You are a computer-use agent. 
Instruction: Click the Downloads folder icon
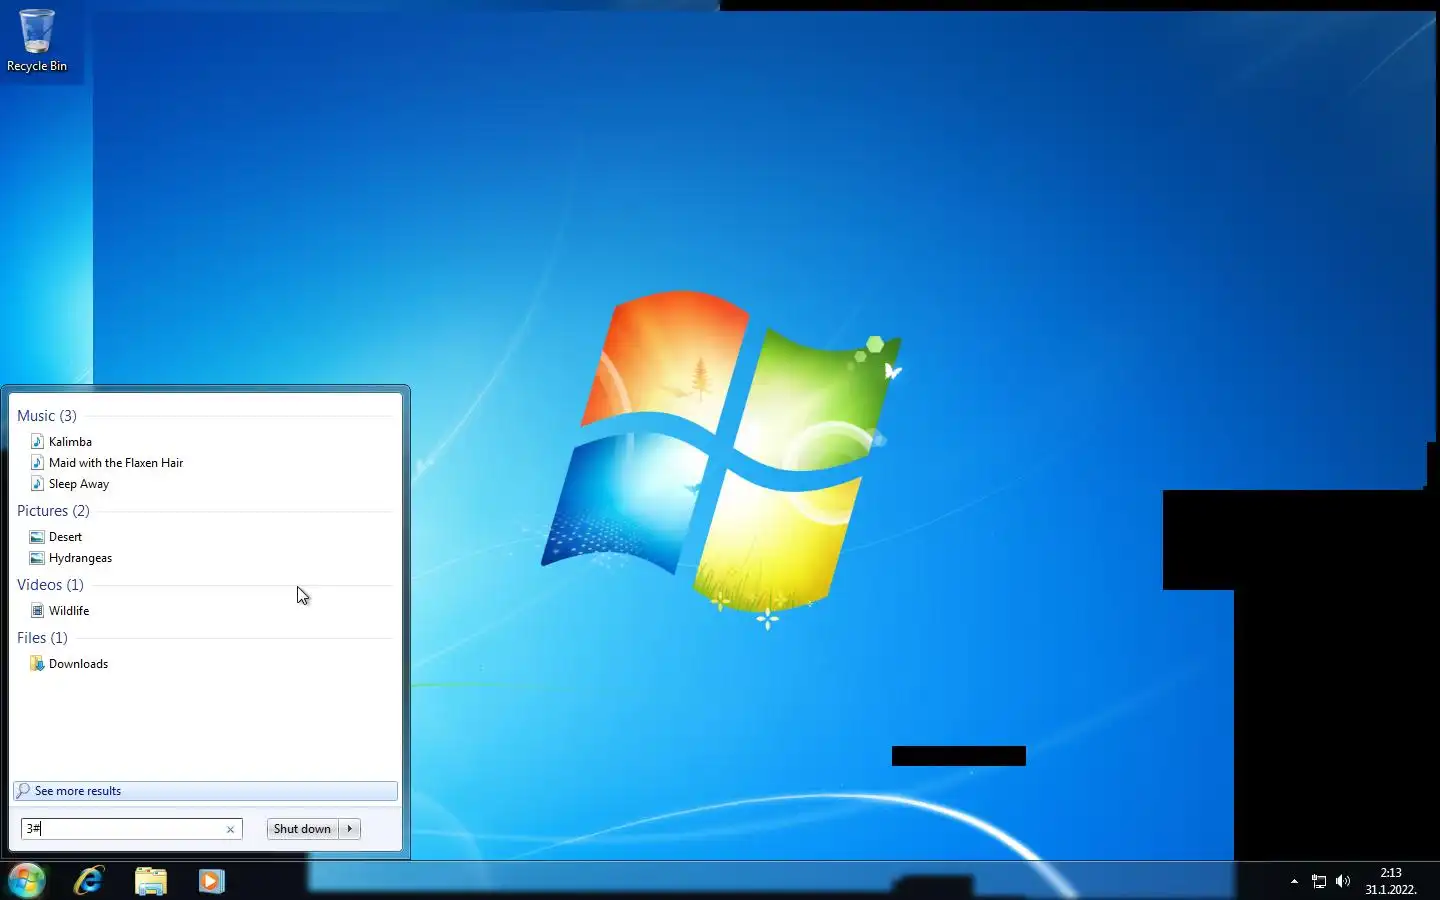[x=37, y=663]
